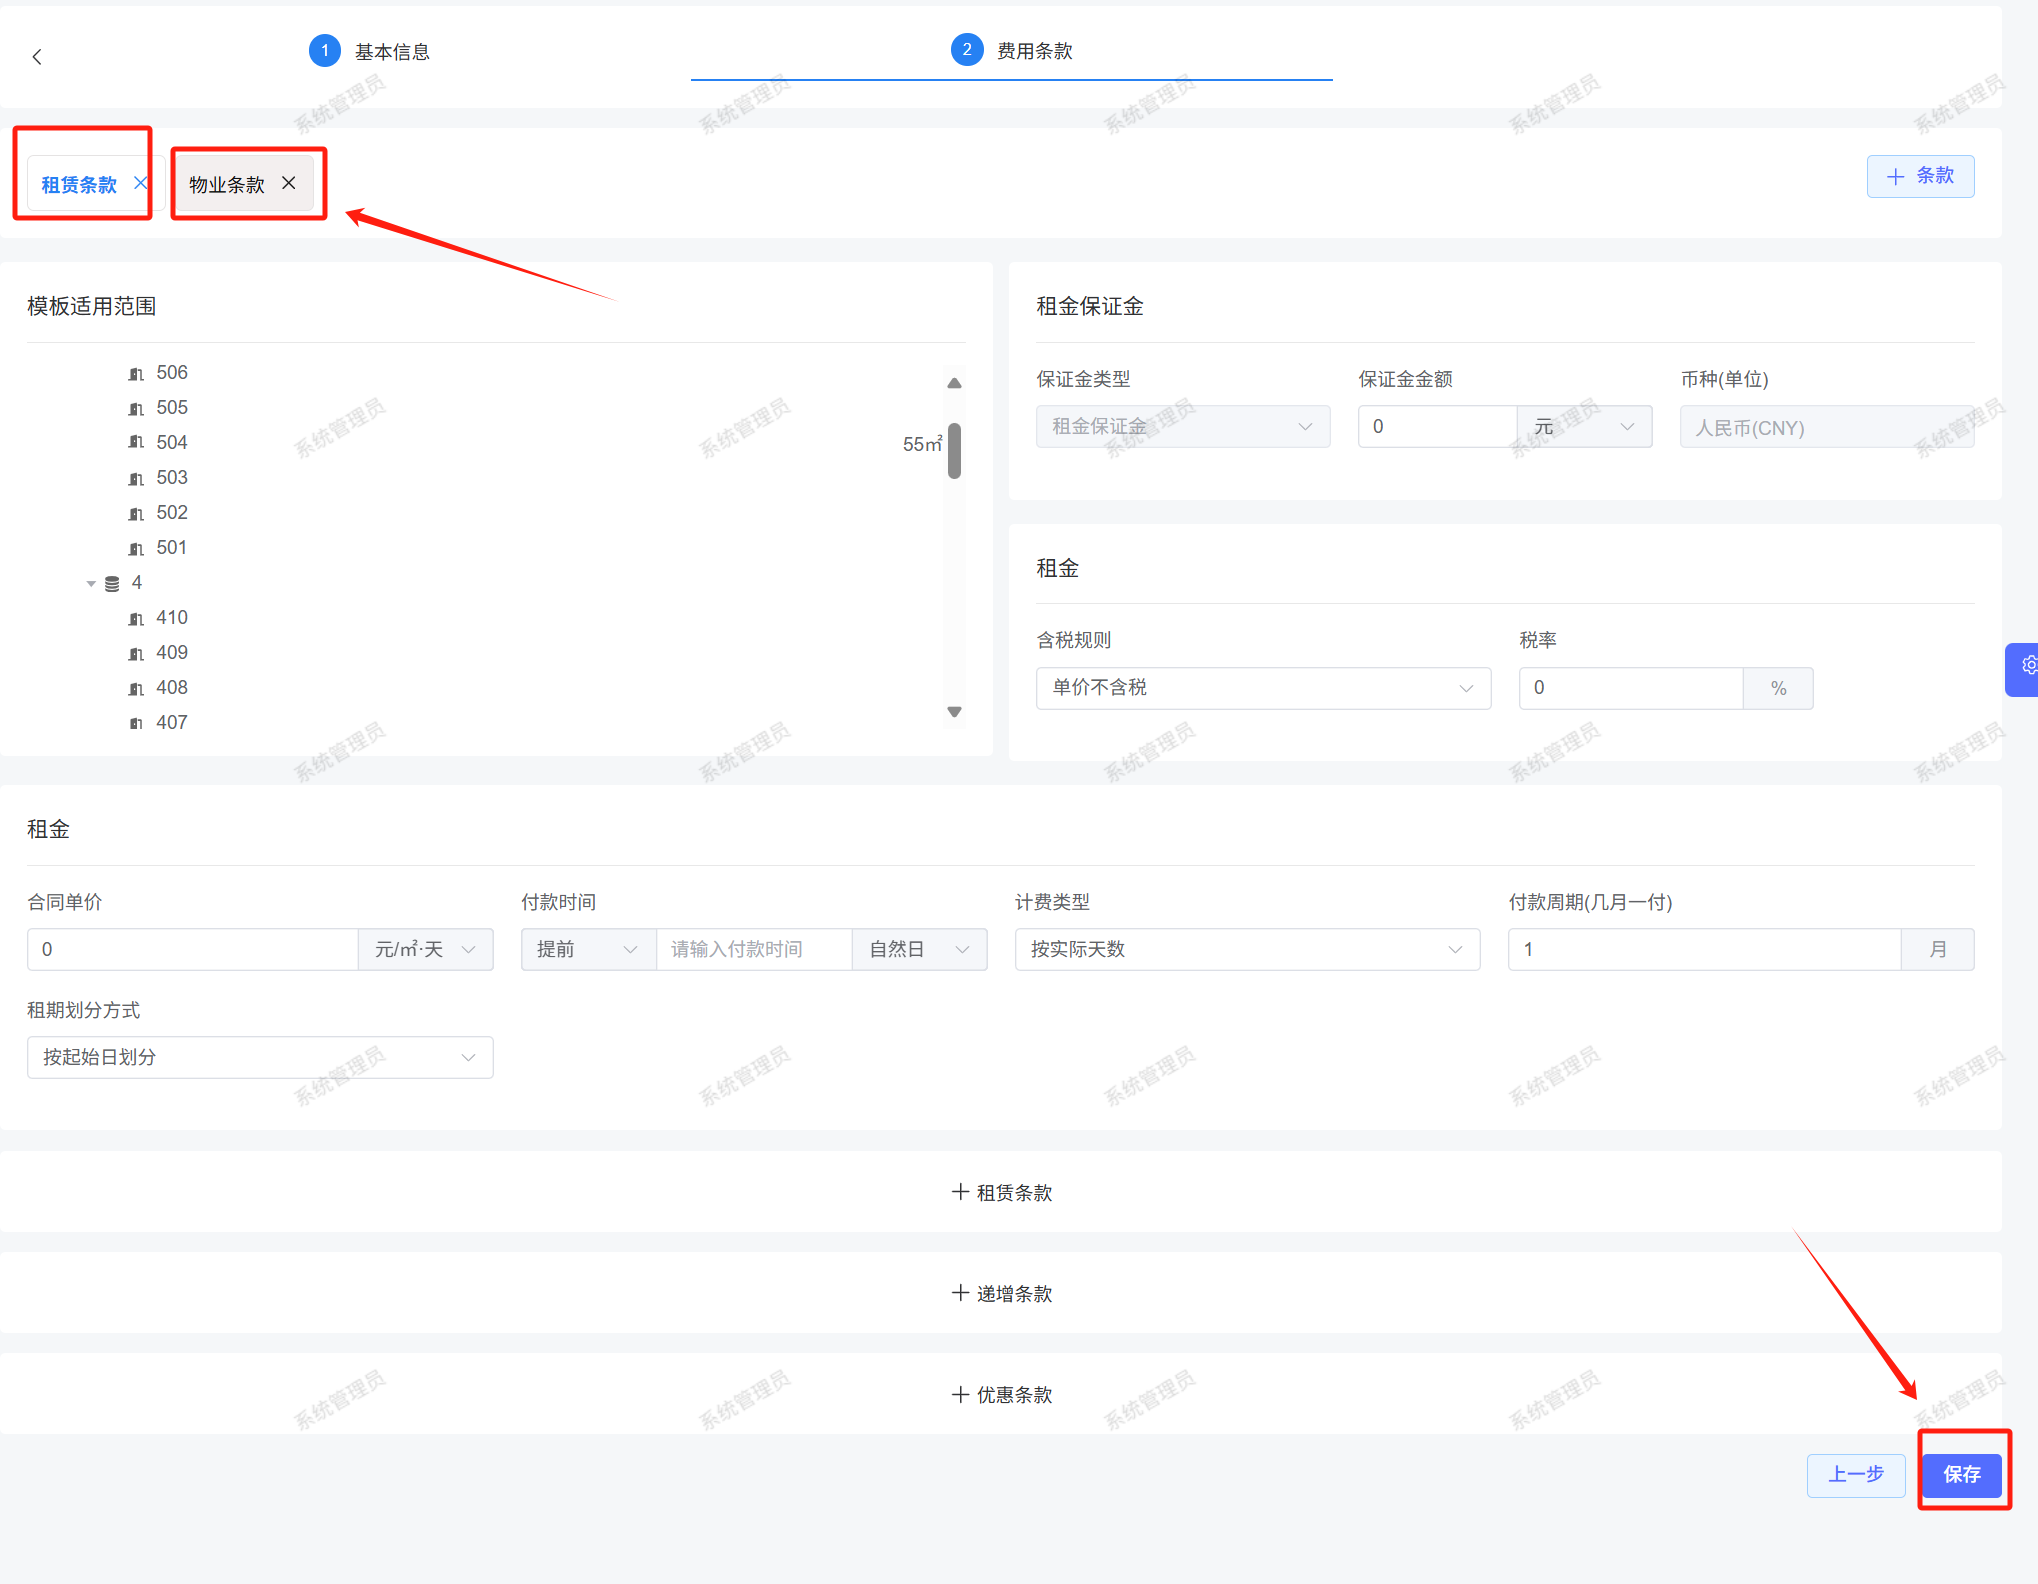
Task: Switch to the 物业条款 tab
Action: (x=227, y=185)
